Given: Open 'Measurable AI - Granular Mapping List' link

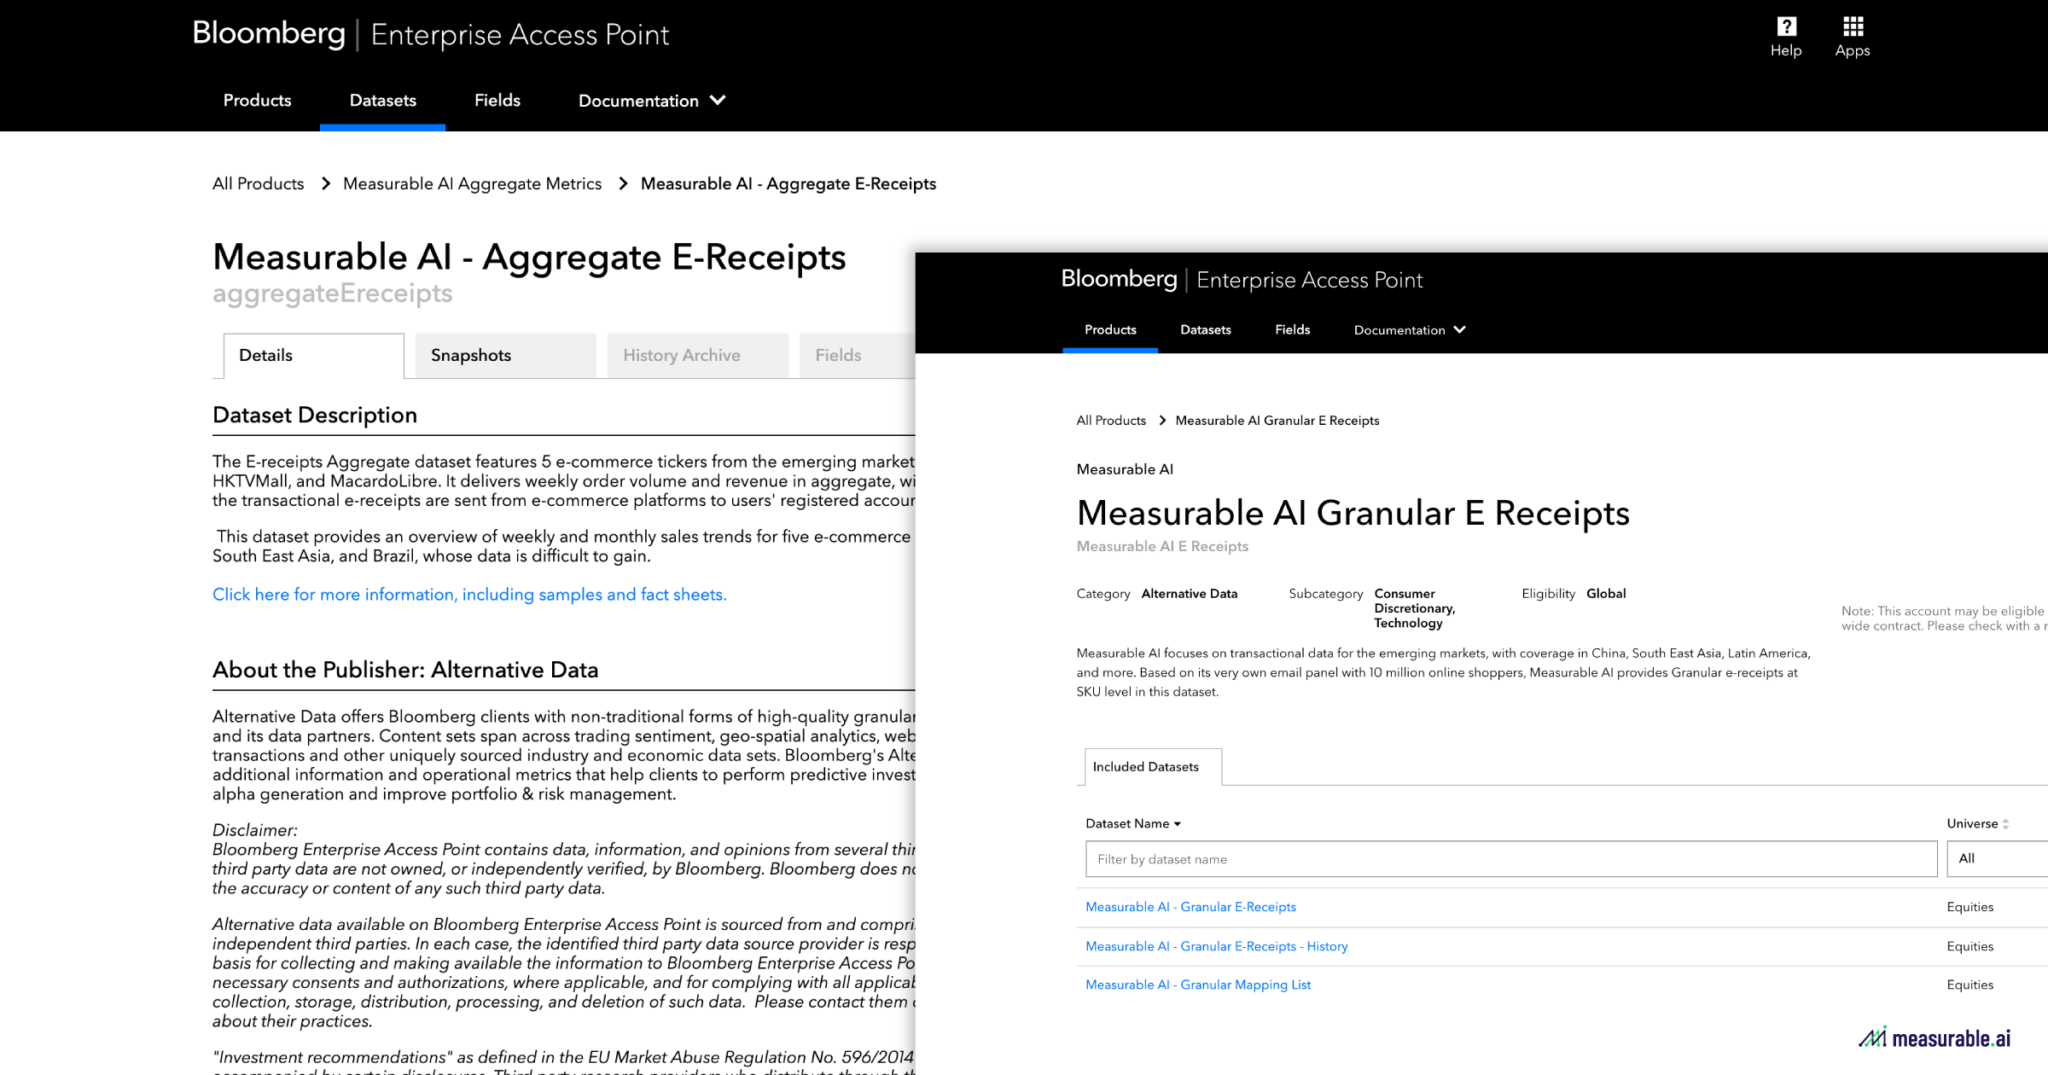Looking at the screenshot, I should click(1197, 985).
